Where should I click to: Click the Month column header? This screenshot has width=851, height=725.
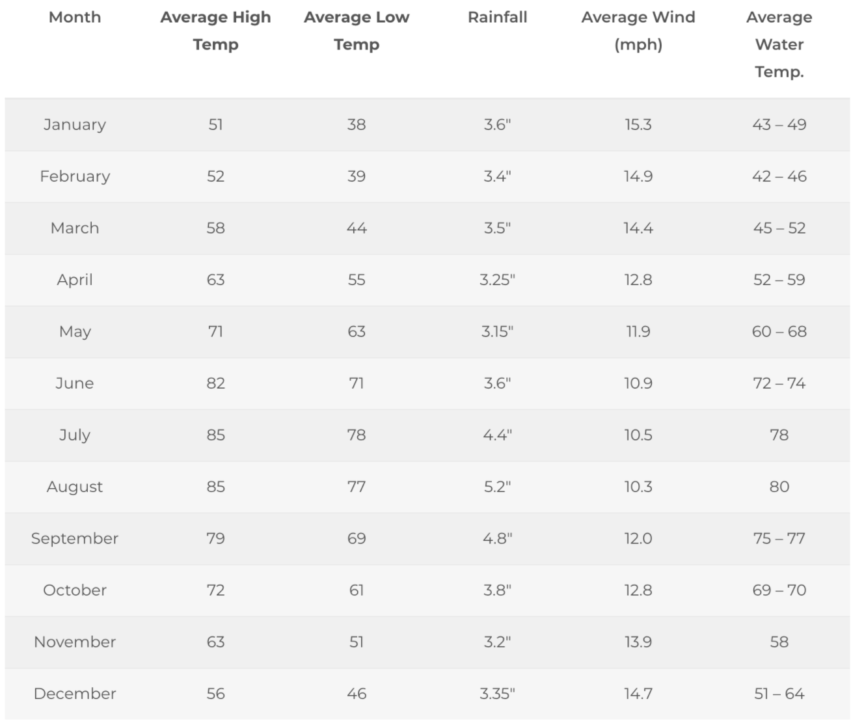tap(75, 17)
